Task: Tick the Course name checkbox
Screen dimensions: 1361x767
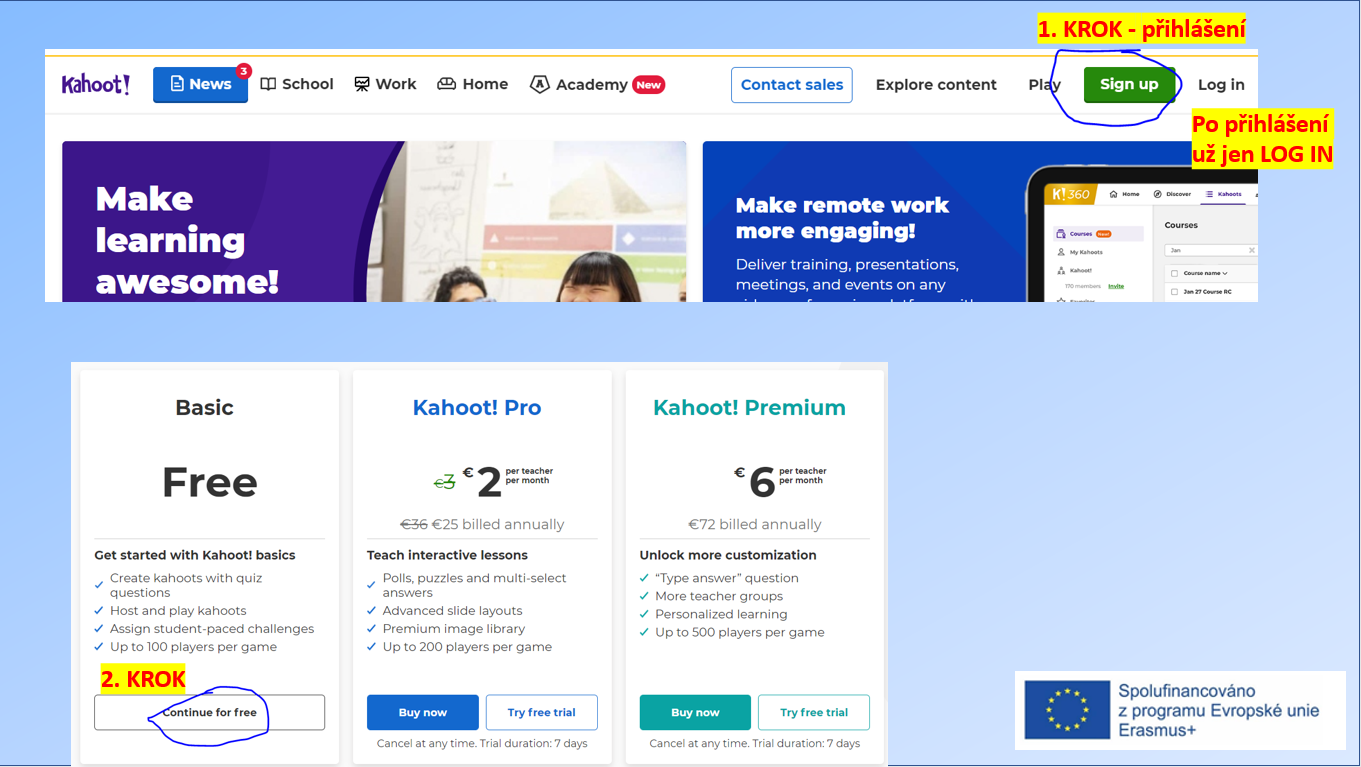Action: (x=1174, y=273)
